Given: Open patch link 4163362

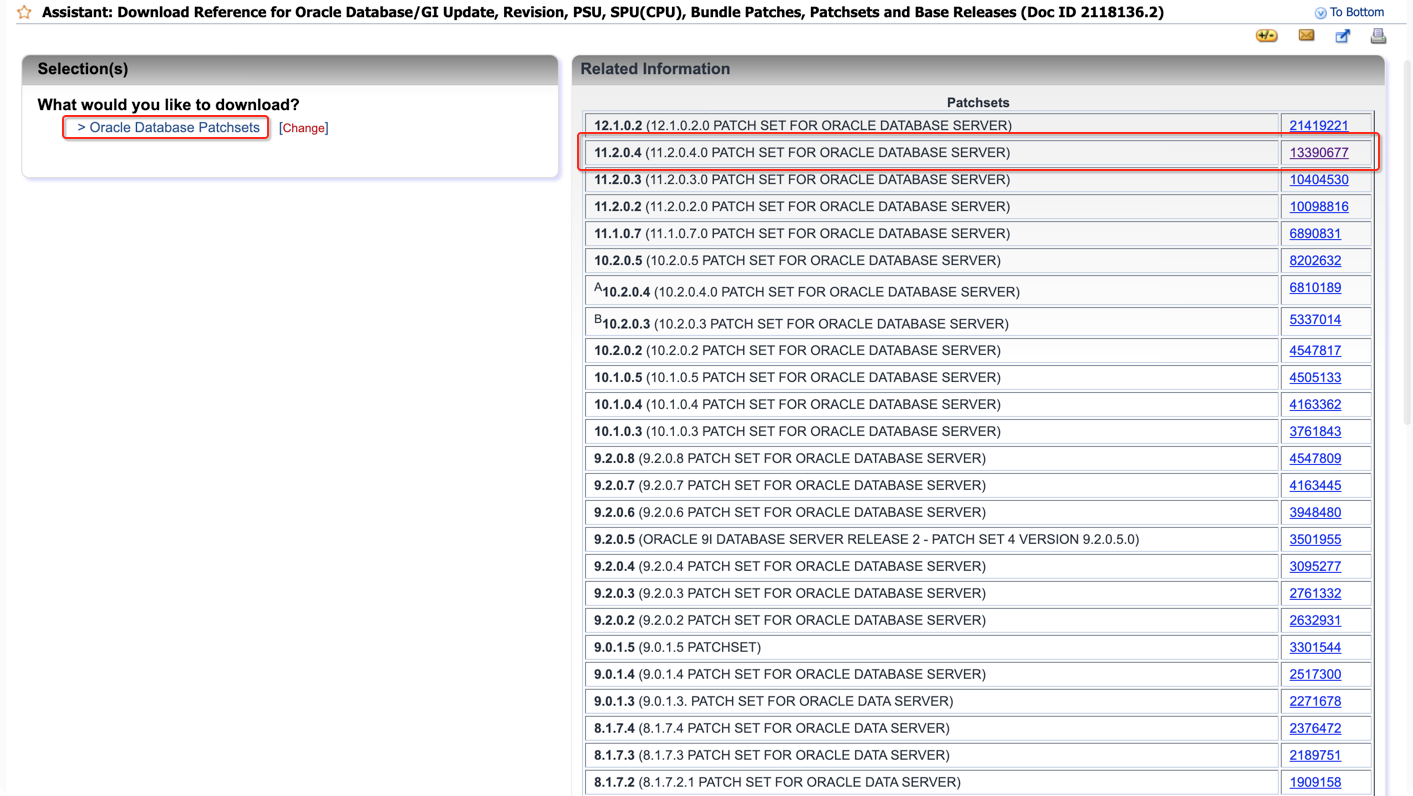Looking at the screenshot, I should [x=1315, y=404].
